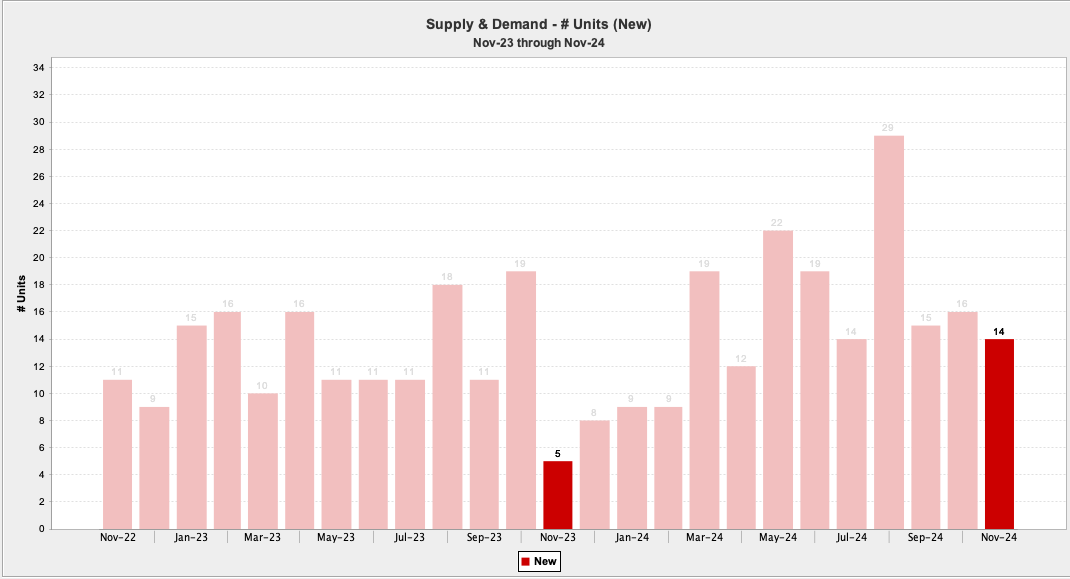The width and height of the screenshot is (1070, 579).
Task: Click the tallest bar labeled 29
Action: [889, 332]
